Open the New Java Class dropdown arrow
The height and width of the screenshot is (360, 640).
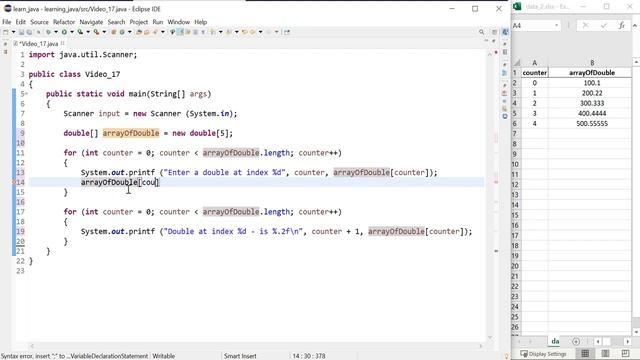coord(129,32)
